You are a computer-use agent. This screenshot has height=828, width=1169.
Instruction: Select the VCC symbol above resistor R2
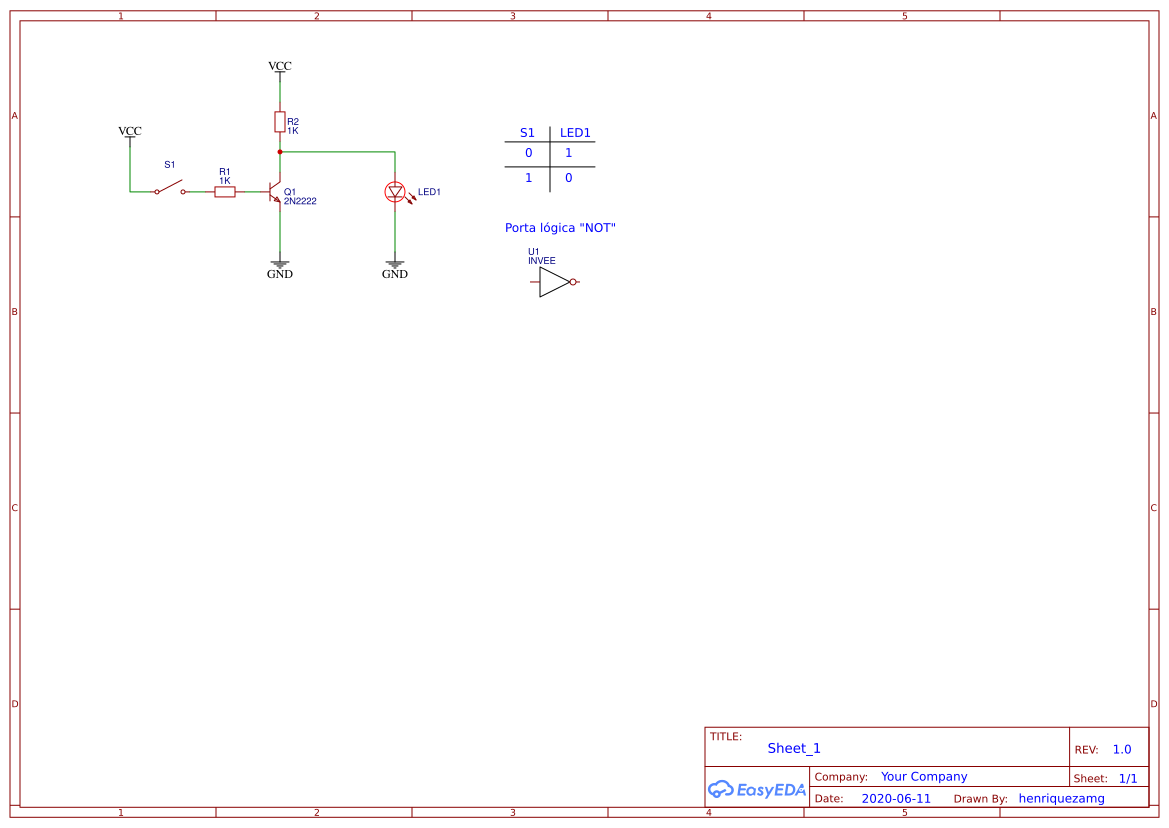279,68
